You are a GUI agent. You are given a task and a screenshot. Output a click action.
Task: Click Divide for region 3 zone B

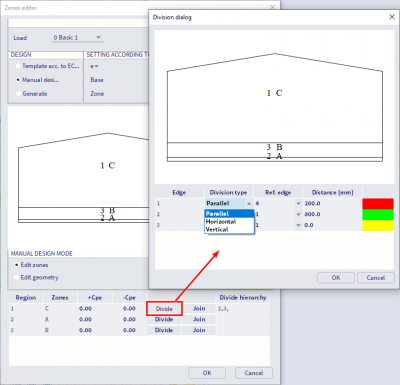[x=164, y=330]
